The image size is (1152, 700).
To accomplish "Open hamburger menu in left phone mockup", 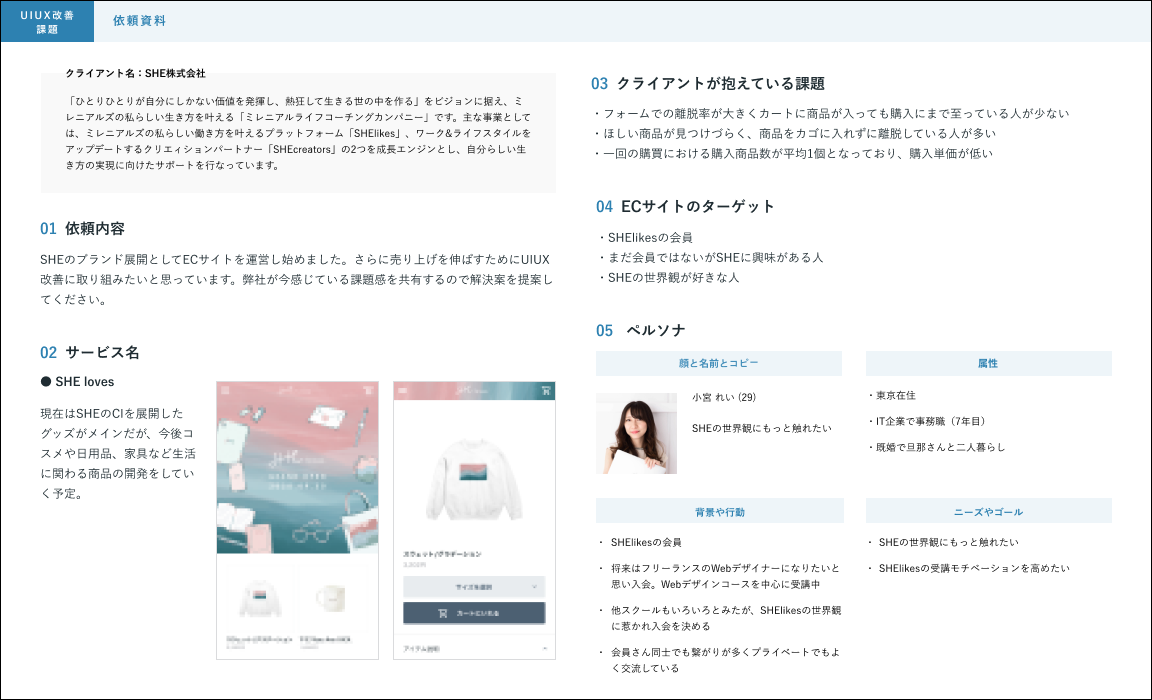I will 225,390.
